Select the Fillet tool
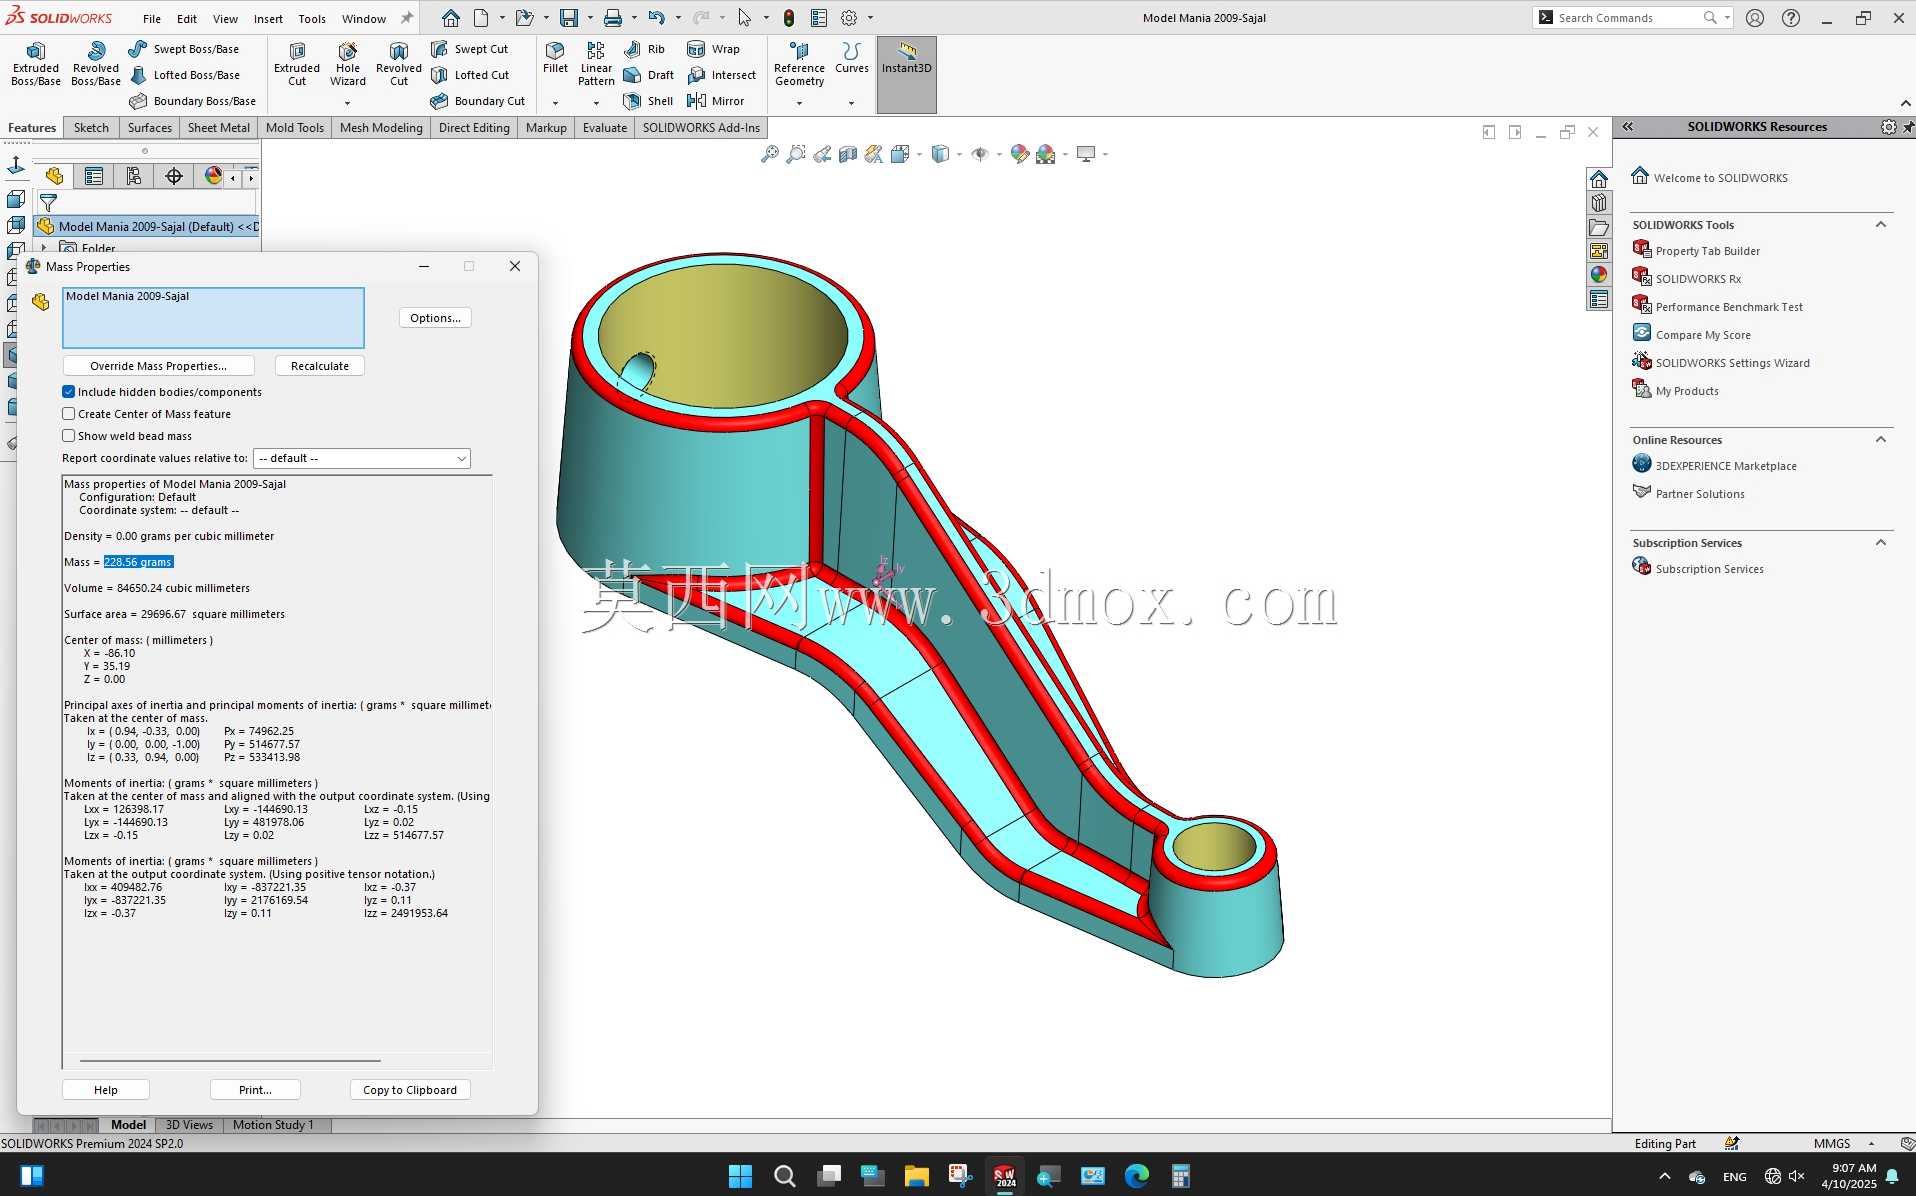1916x1196 pixels. tap(555, 58)
